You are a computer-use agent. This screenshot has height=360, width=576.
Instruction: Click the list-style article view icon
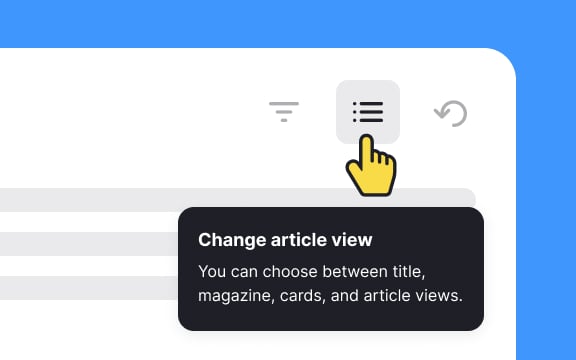(368, 112)
